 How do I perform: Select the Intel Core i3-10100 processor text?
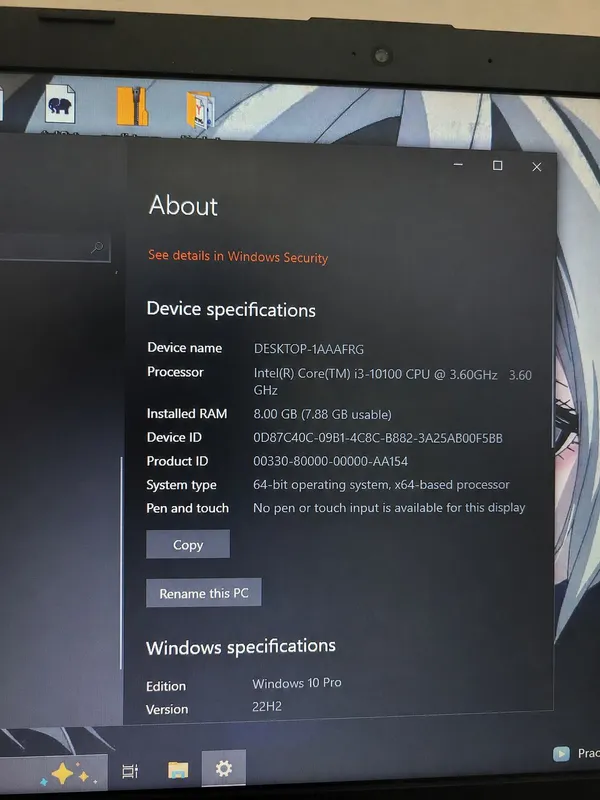tap(392, 382)
